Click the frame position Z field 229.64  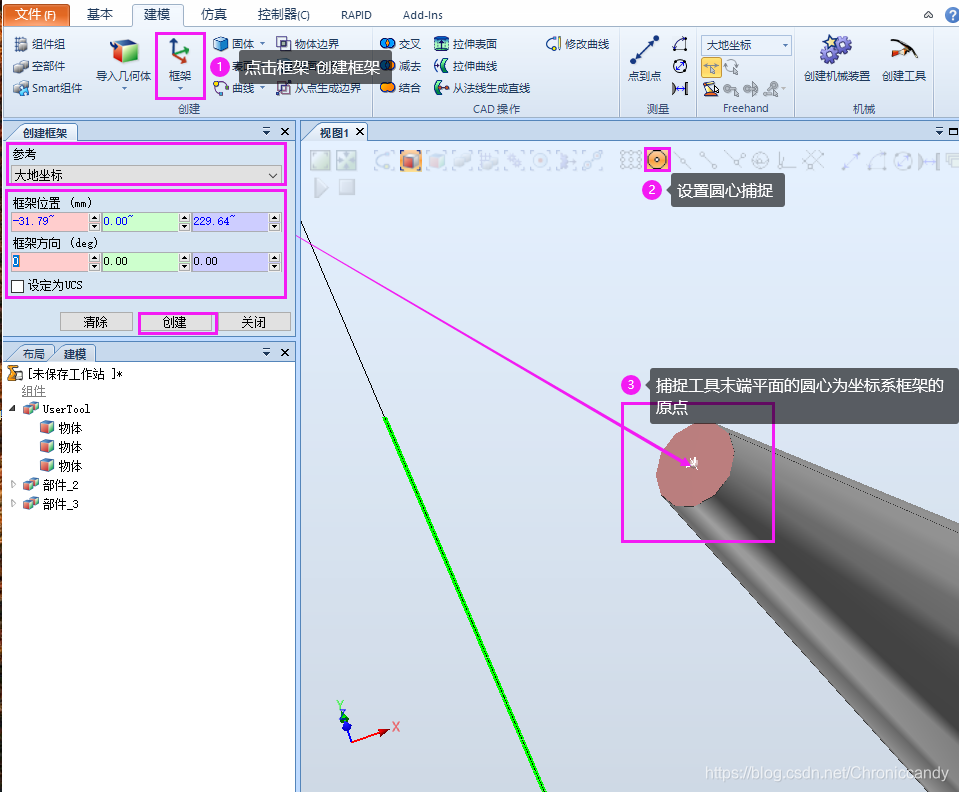230,221
